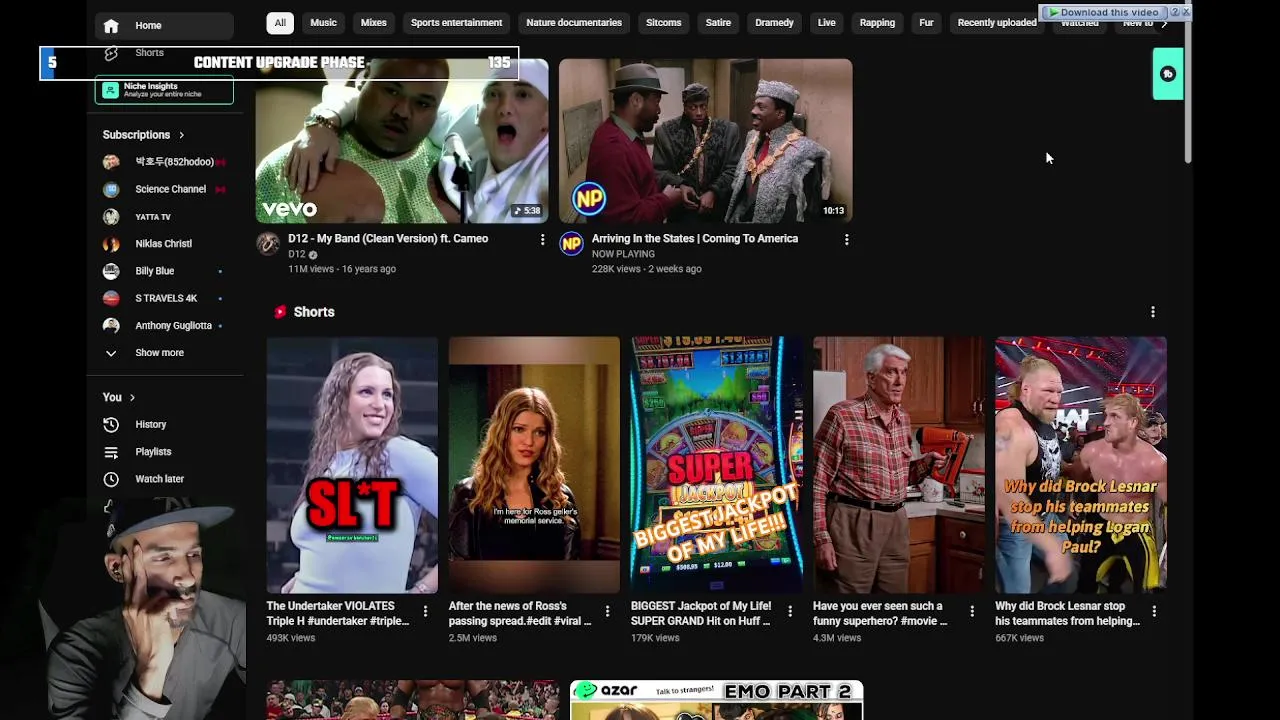Image resolution: width=1280 pixels, height=720 pixels.
Task: Select the Fur filter chip
Action: click(x=926, y=23)
